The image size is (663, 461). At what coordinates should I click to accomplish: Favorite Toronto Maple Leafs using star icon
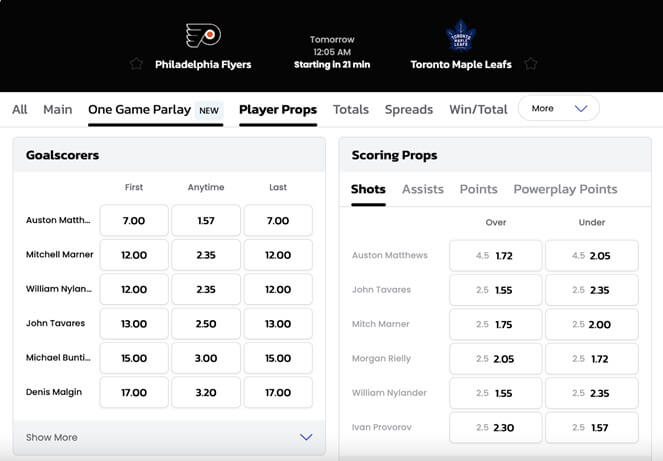click(530, 64)
